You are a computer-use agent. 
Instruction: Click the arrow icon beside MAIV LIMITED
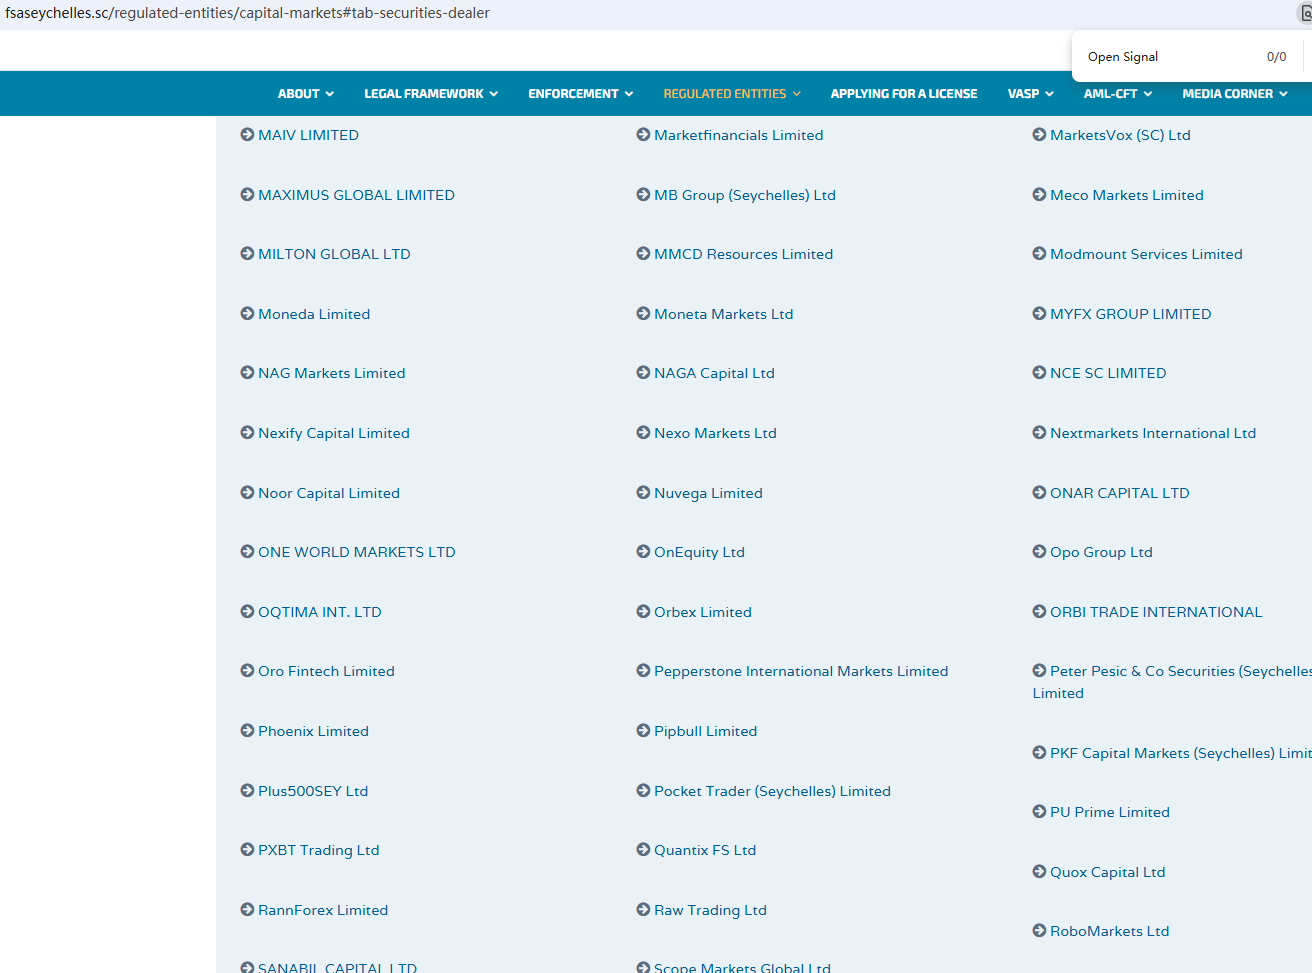(x=247, y=135)
